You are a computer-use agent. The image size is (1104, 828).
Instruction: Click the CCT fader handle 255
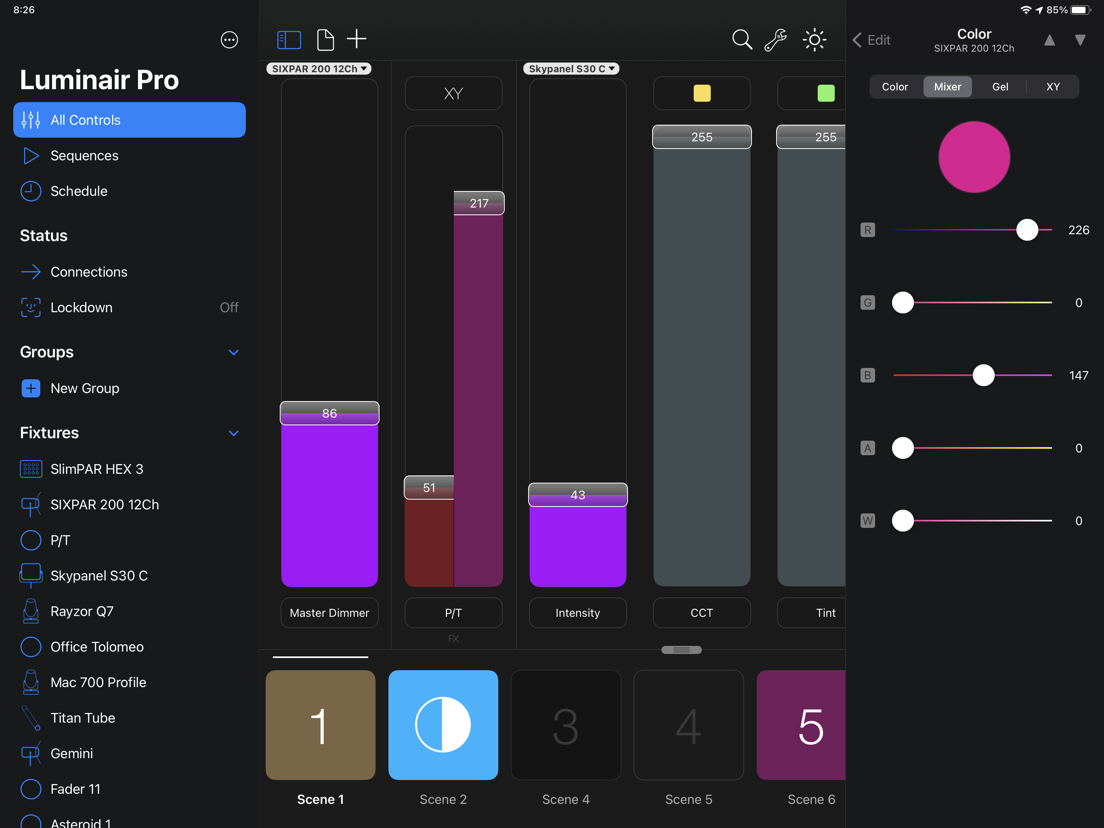(x=701, y=137)
